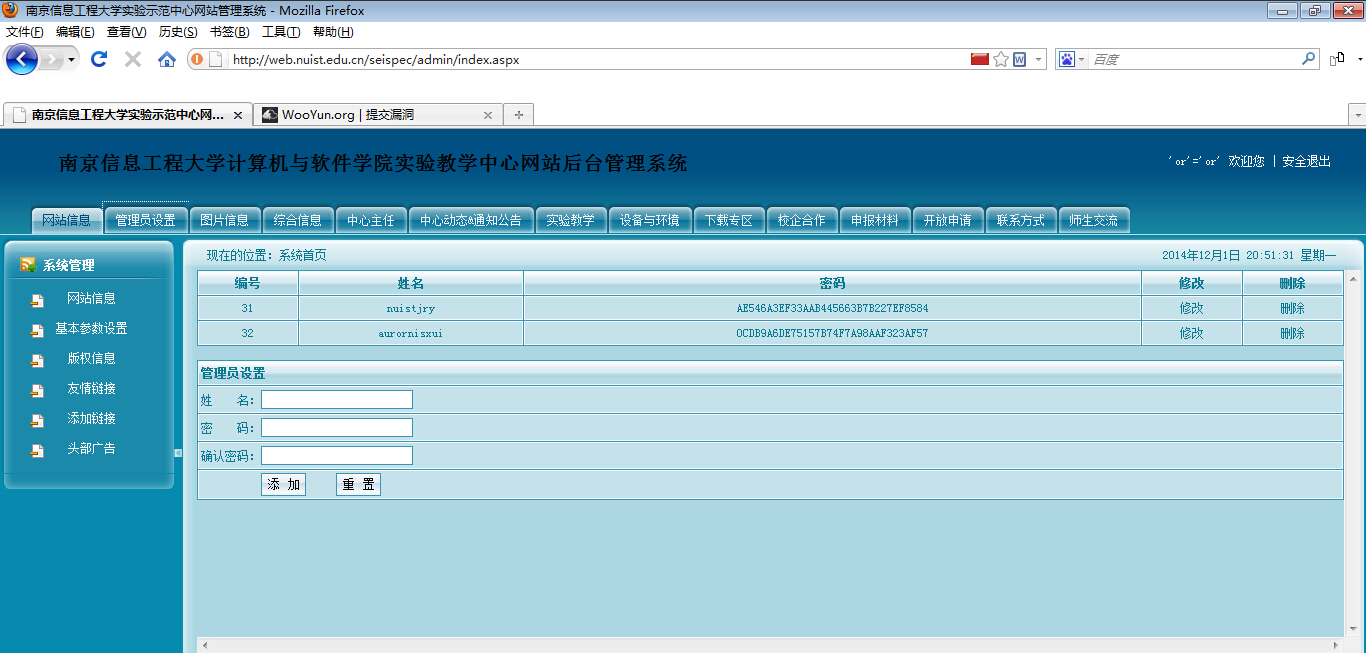The height and width of the screenshot is (653, 1366).
Task: Focus the 姓名 input field
Action: [337, 400]
